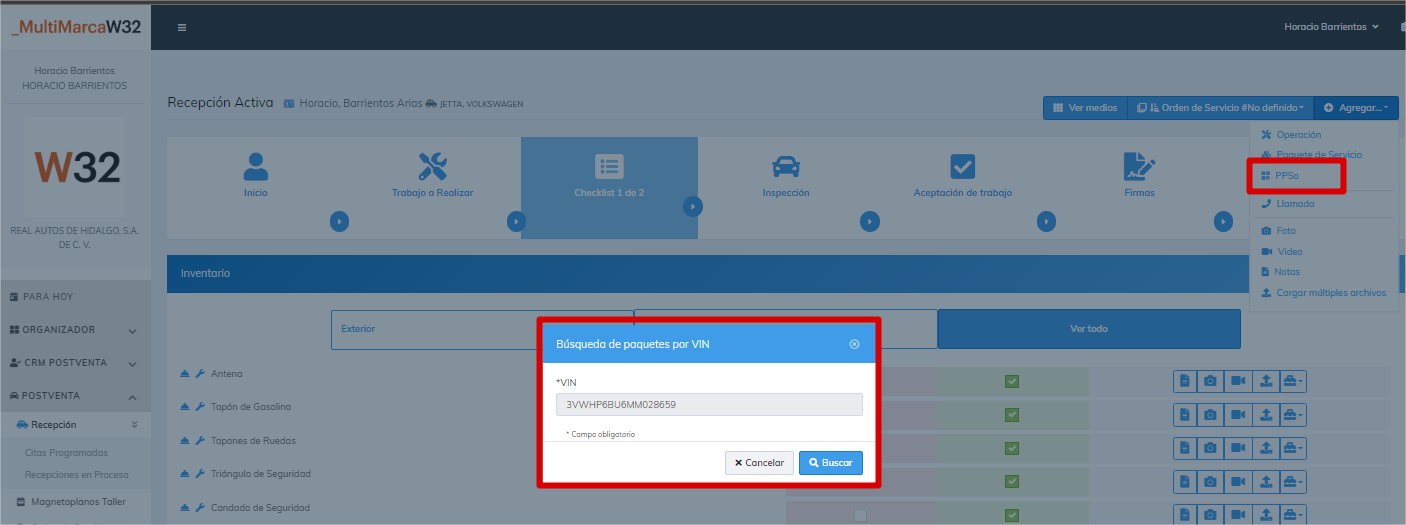Open the Firmas signature icon step
The image size is (1406, 525).
click(x=1139, y=166)
